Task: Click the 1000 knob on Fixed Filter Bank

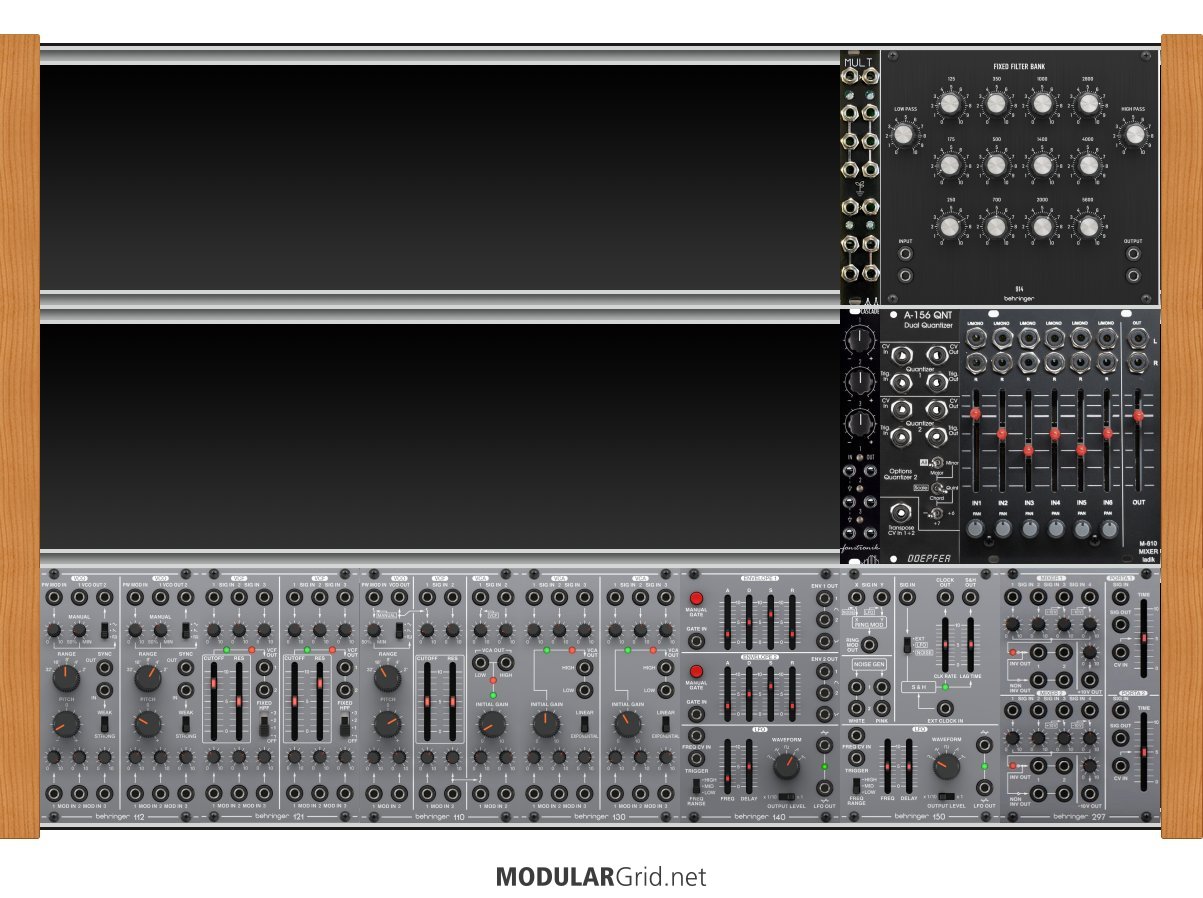Action: pyautogui.click(x=1042, y=104)
